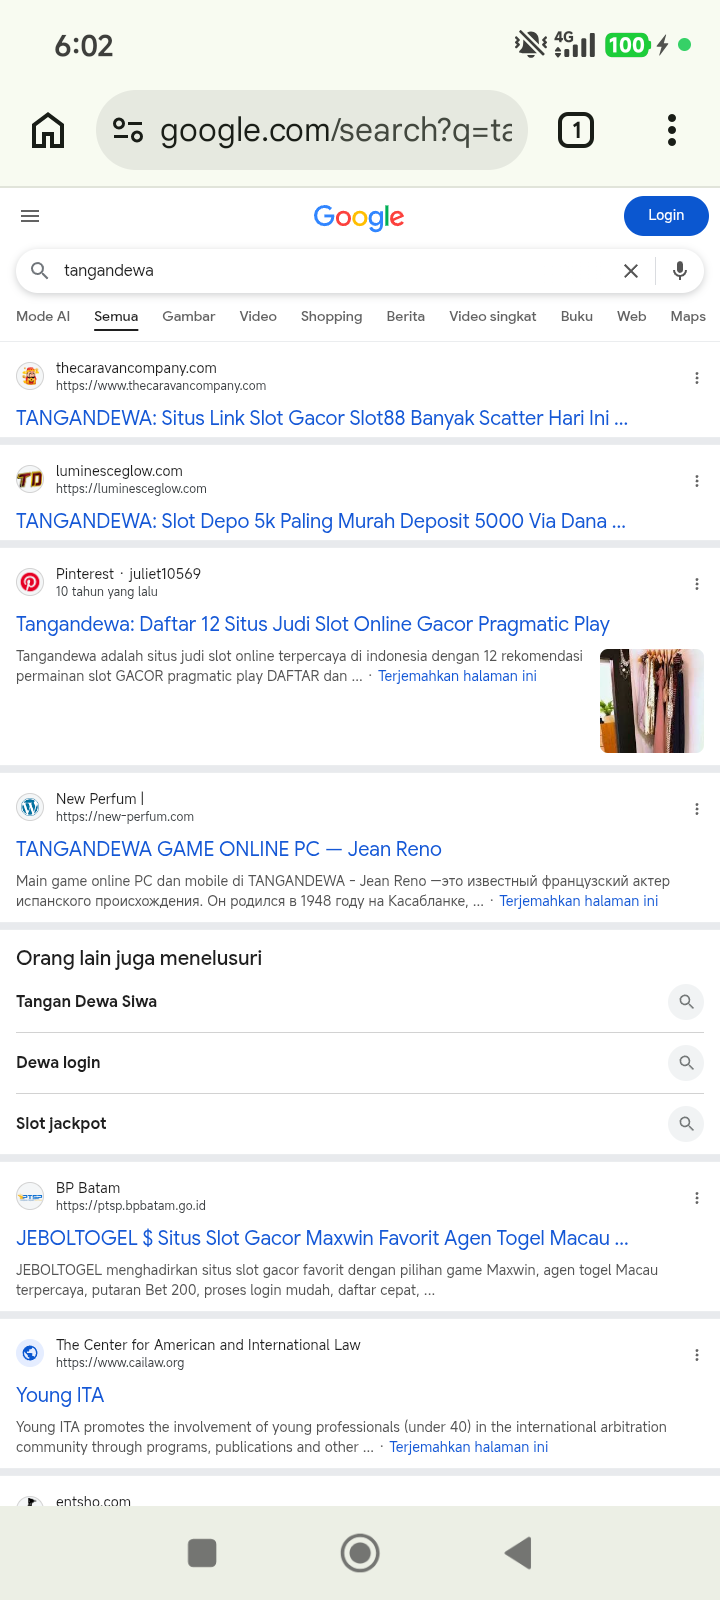Tap the Google logo

pyautogui.click(x=359, y=217)
